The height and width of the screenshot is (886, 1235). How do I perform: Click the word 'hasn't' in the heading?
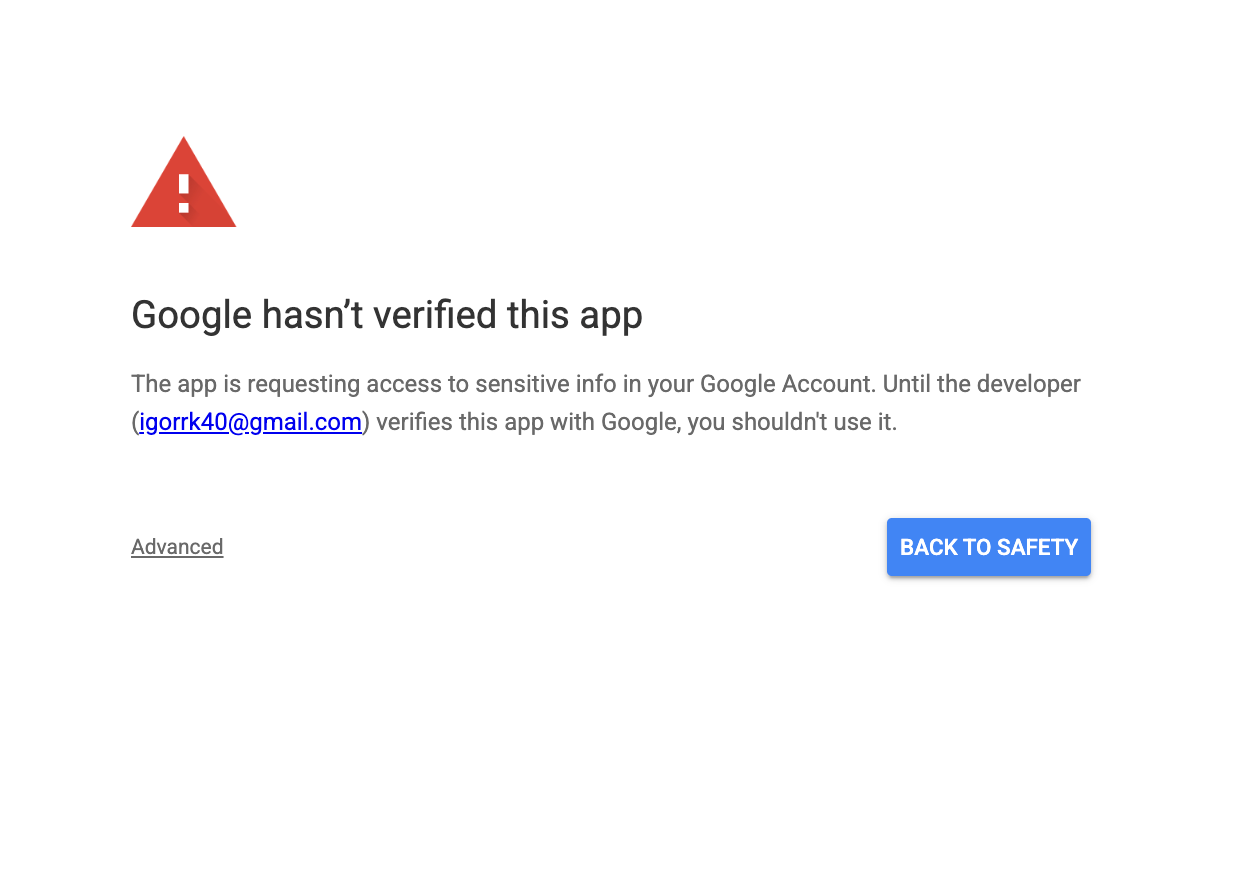coord(312,315)
